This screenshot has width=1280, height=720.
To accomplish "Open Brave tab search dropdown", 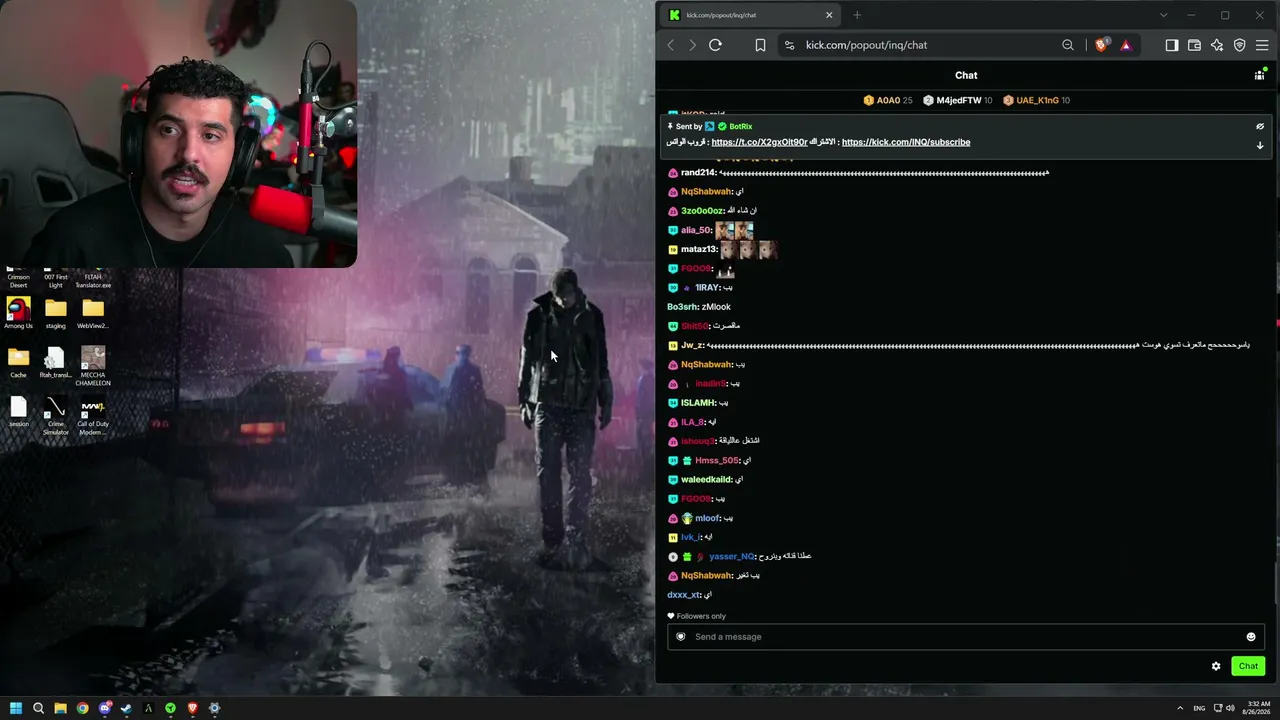I will (x=1163, y=15).
